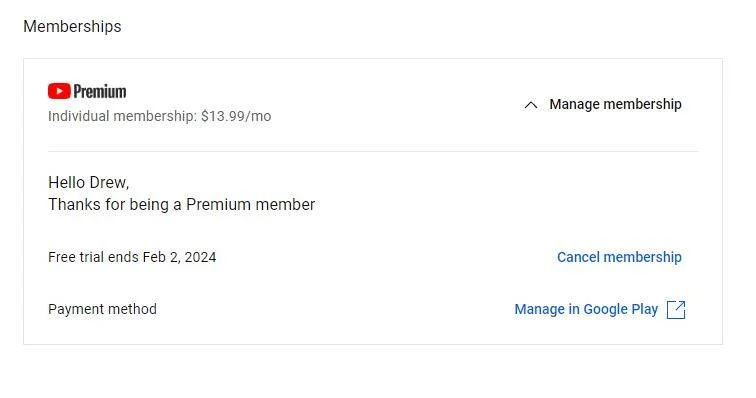Click the Feb 2, 2024 date
Image resolution: width=756 pixels, height=398 pixels.
[179, 257]
